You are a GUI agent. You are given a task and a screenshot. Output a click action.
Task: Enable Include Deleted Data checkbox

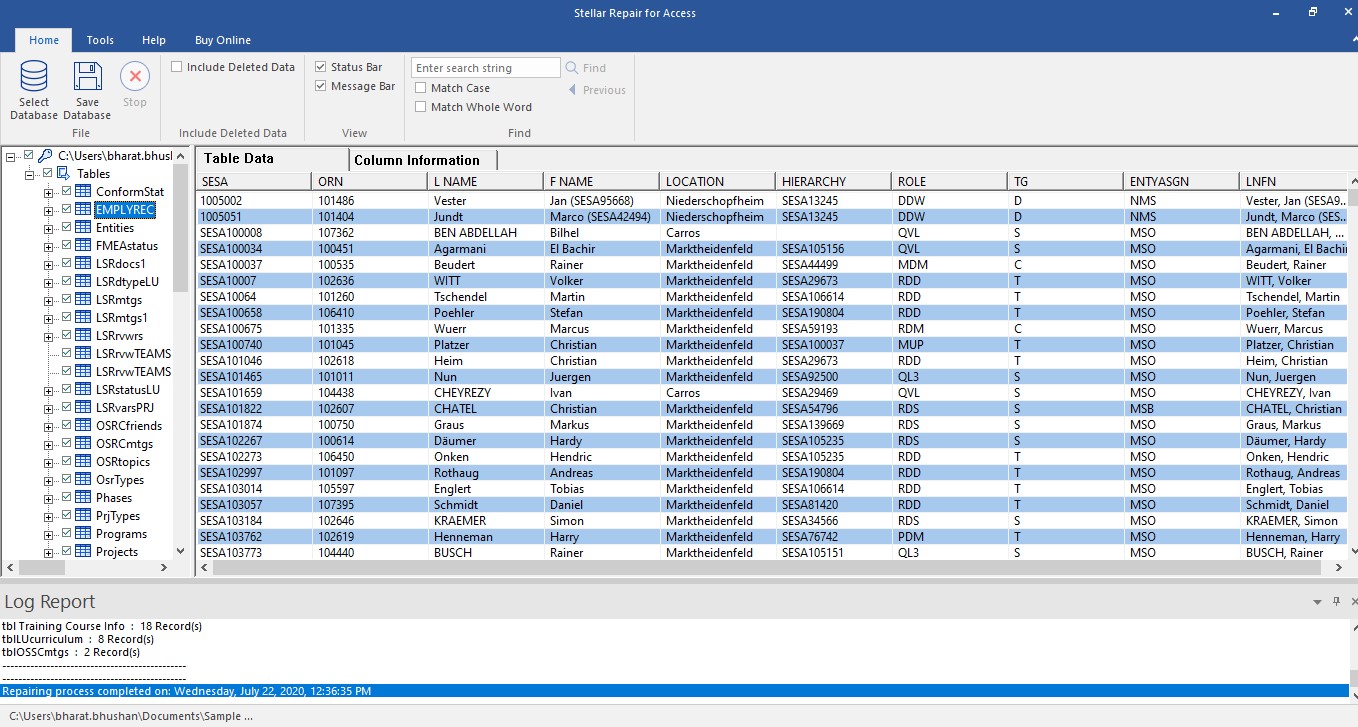[x=177, y=67]
